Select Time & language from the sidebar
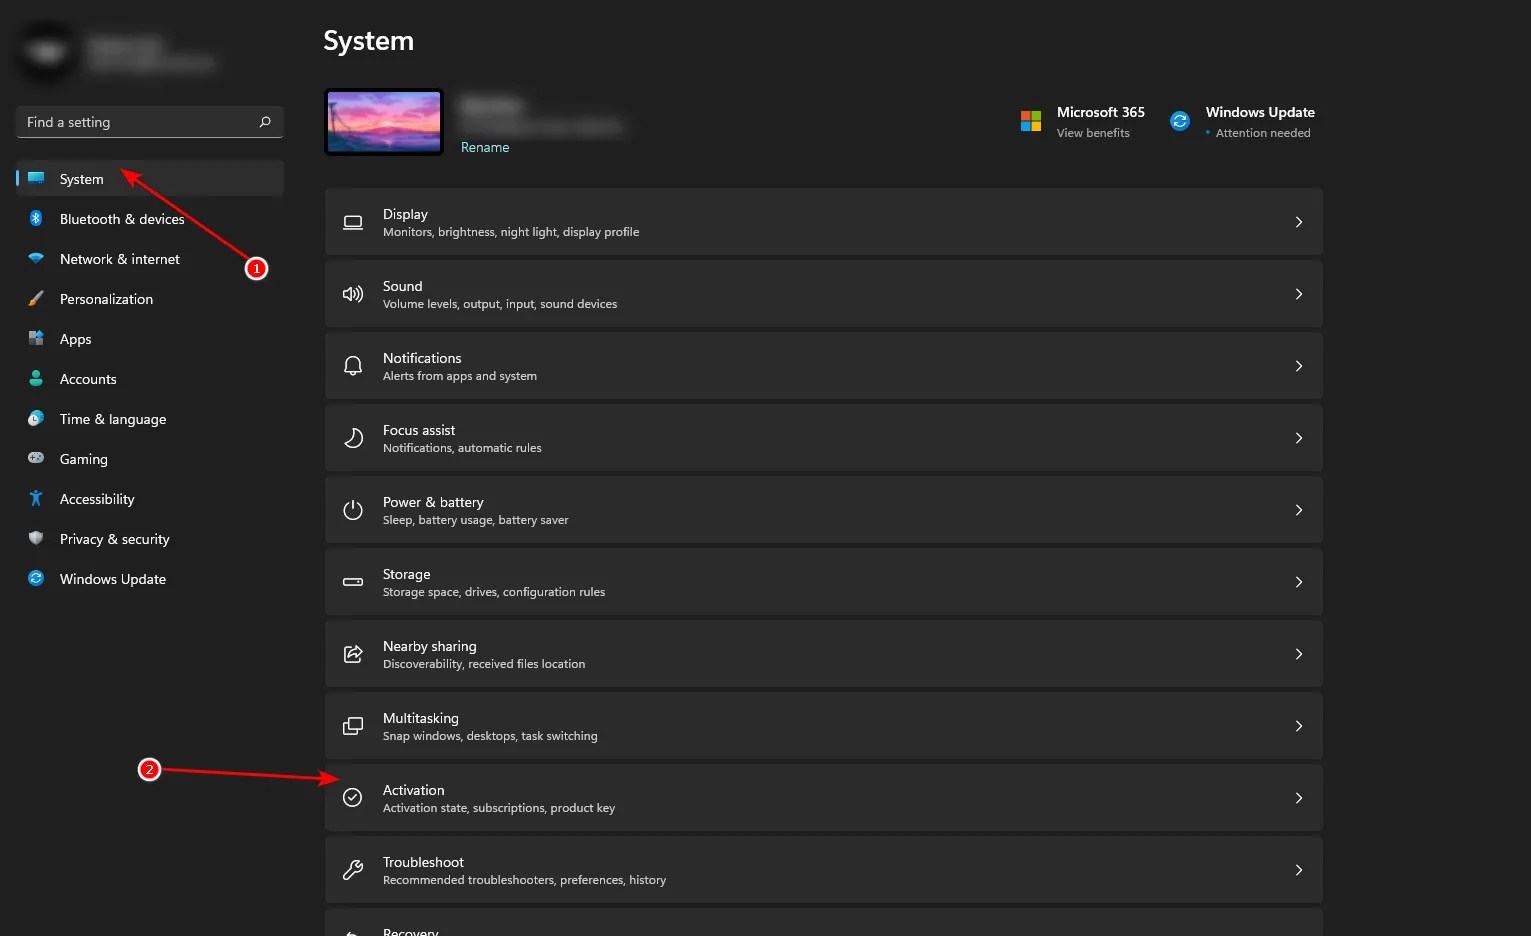Screen dimensions: 1531x936 click(112, 418)
